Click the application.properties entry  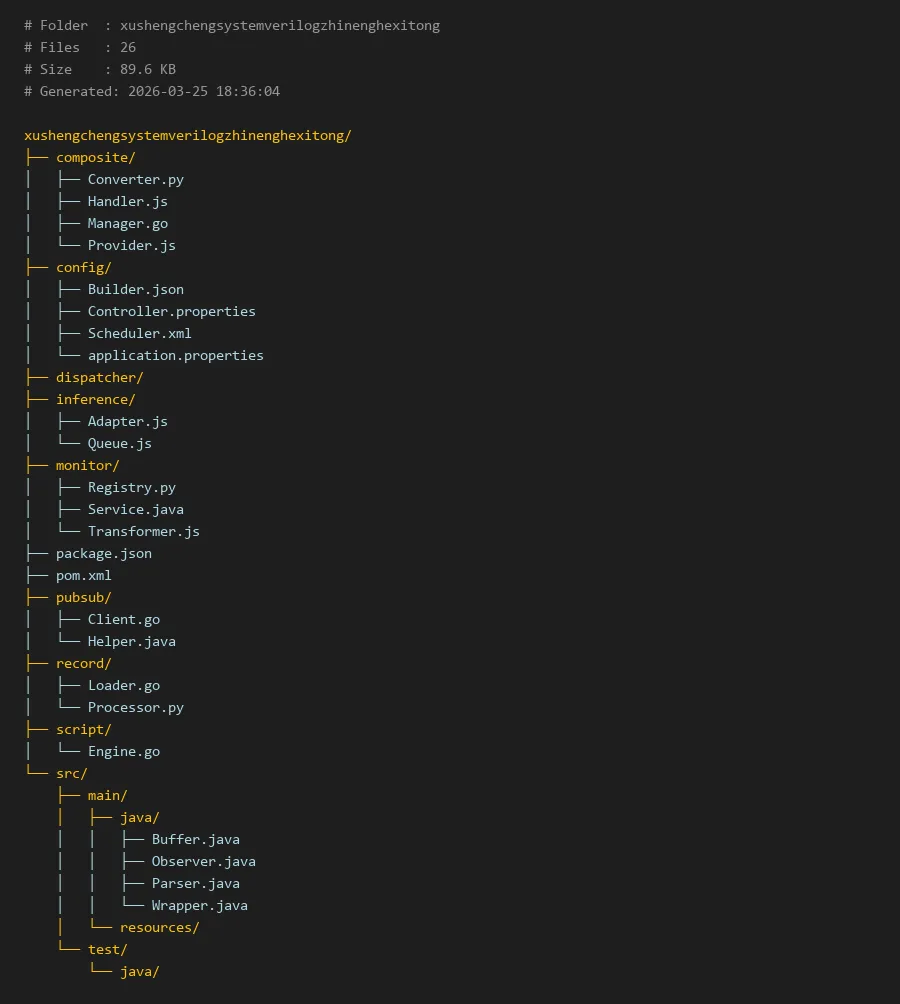175,355
